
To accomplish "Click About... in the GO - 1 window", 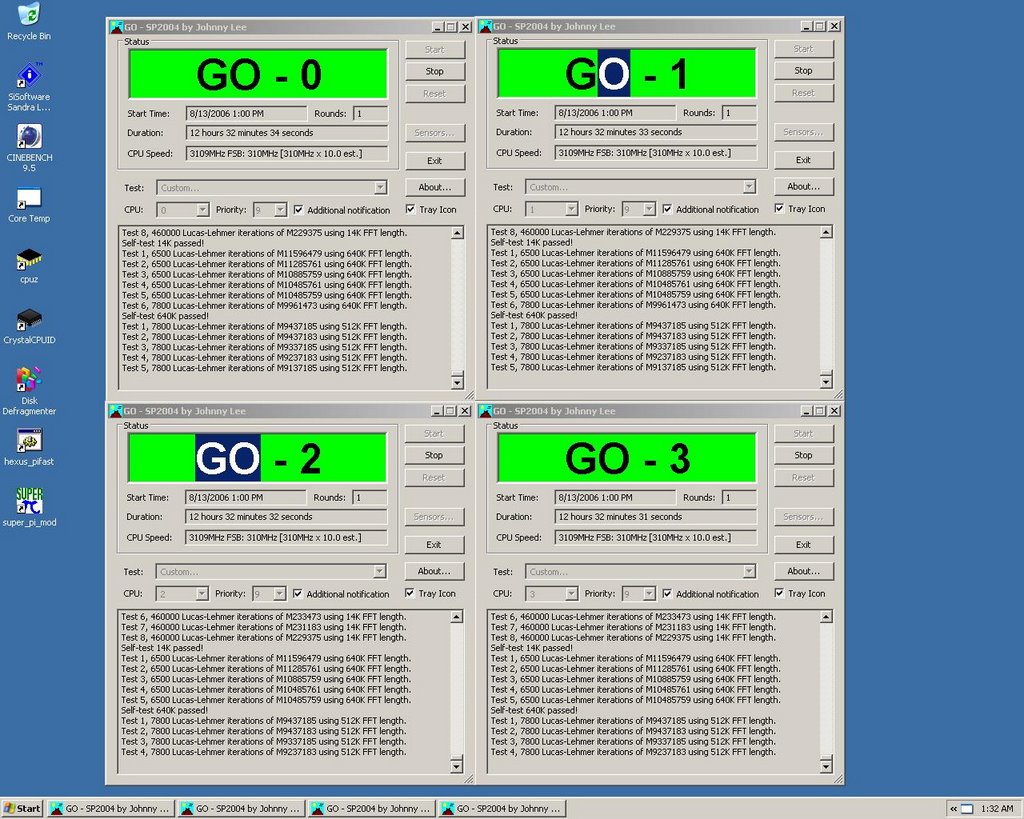I will click(x=804, y=186).
